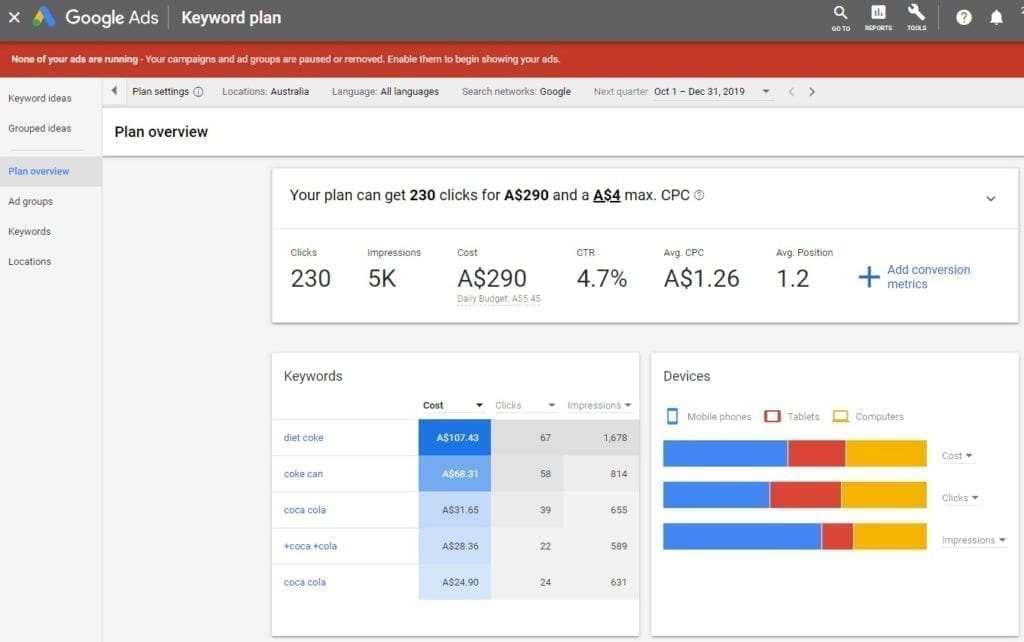Click the Daily Budget: A$5.45 text
Image resolution: width=1024 pixels, height=642 pixels.
pyautogui.click(x=499, y=299)
